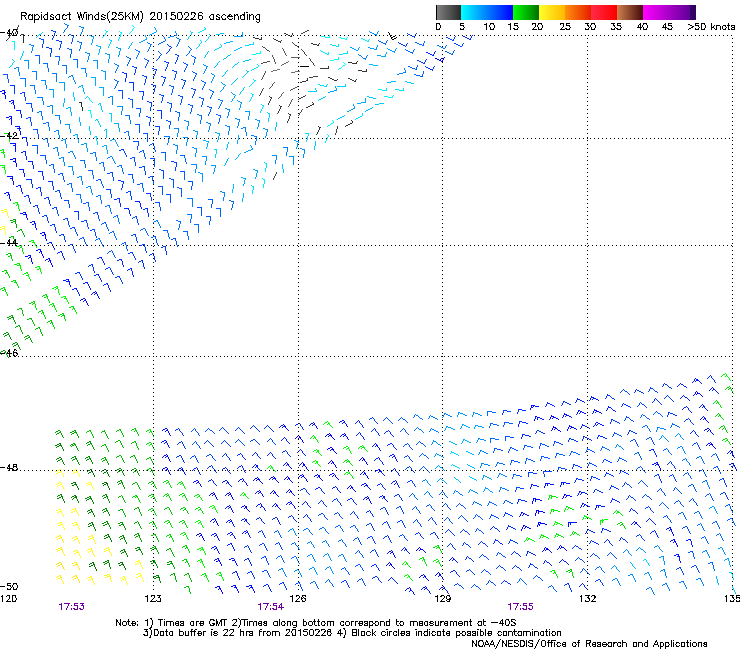Click the '123' longitude axis label
Image resolution: width=740 pixels, height=650 pixels.
tap(153, 599)
